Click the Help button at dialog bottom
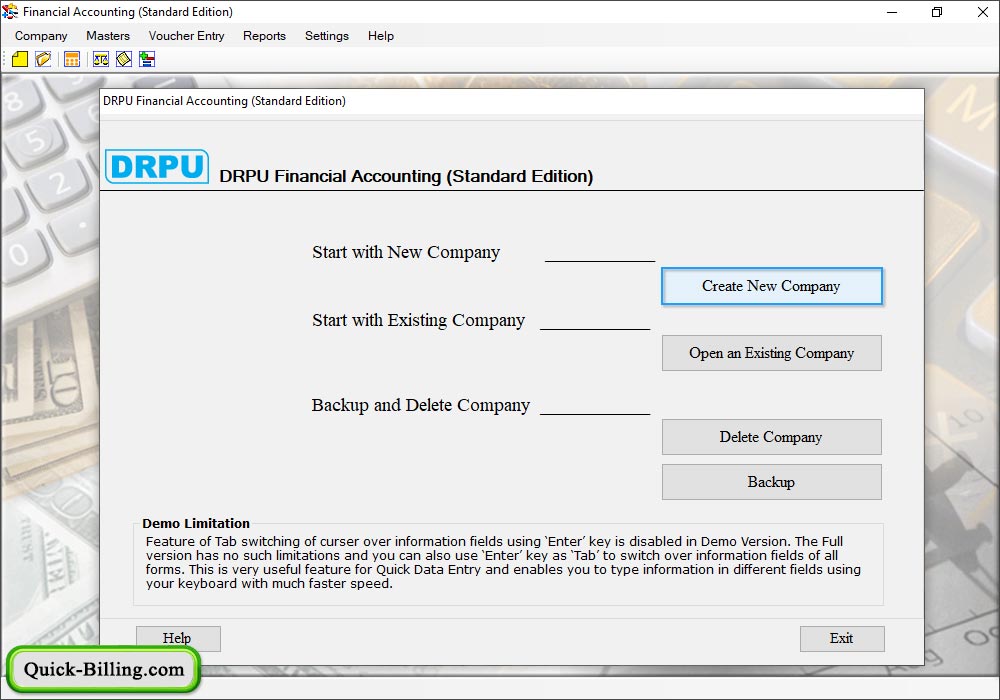 tap(178, 638)
